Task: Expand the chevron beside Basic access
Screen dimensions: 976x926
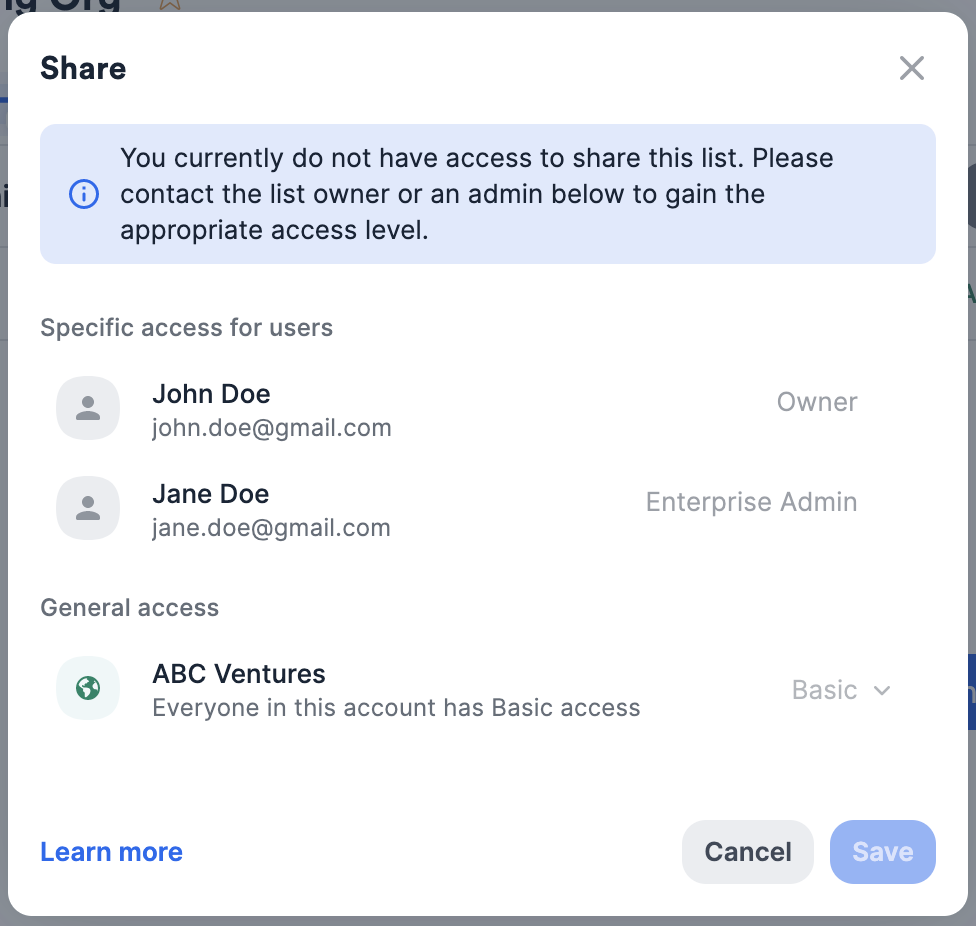Action: pyautogui.click(x=881, y=690)
